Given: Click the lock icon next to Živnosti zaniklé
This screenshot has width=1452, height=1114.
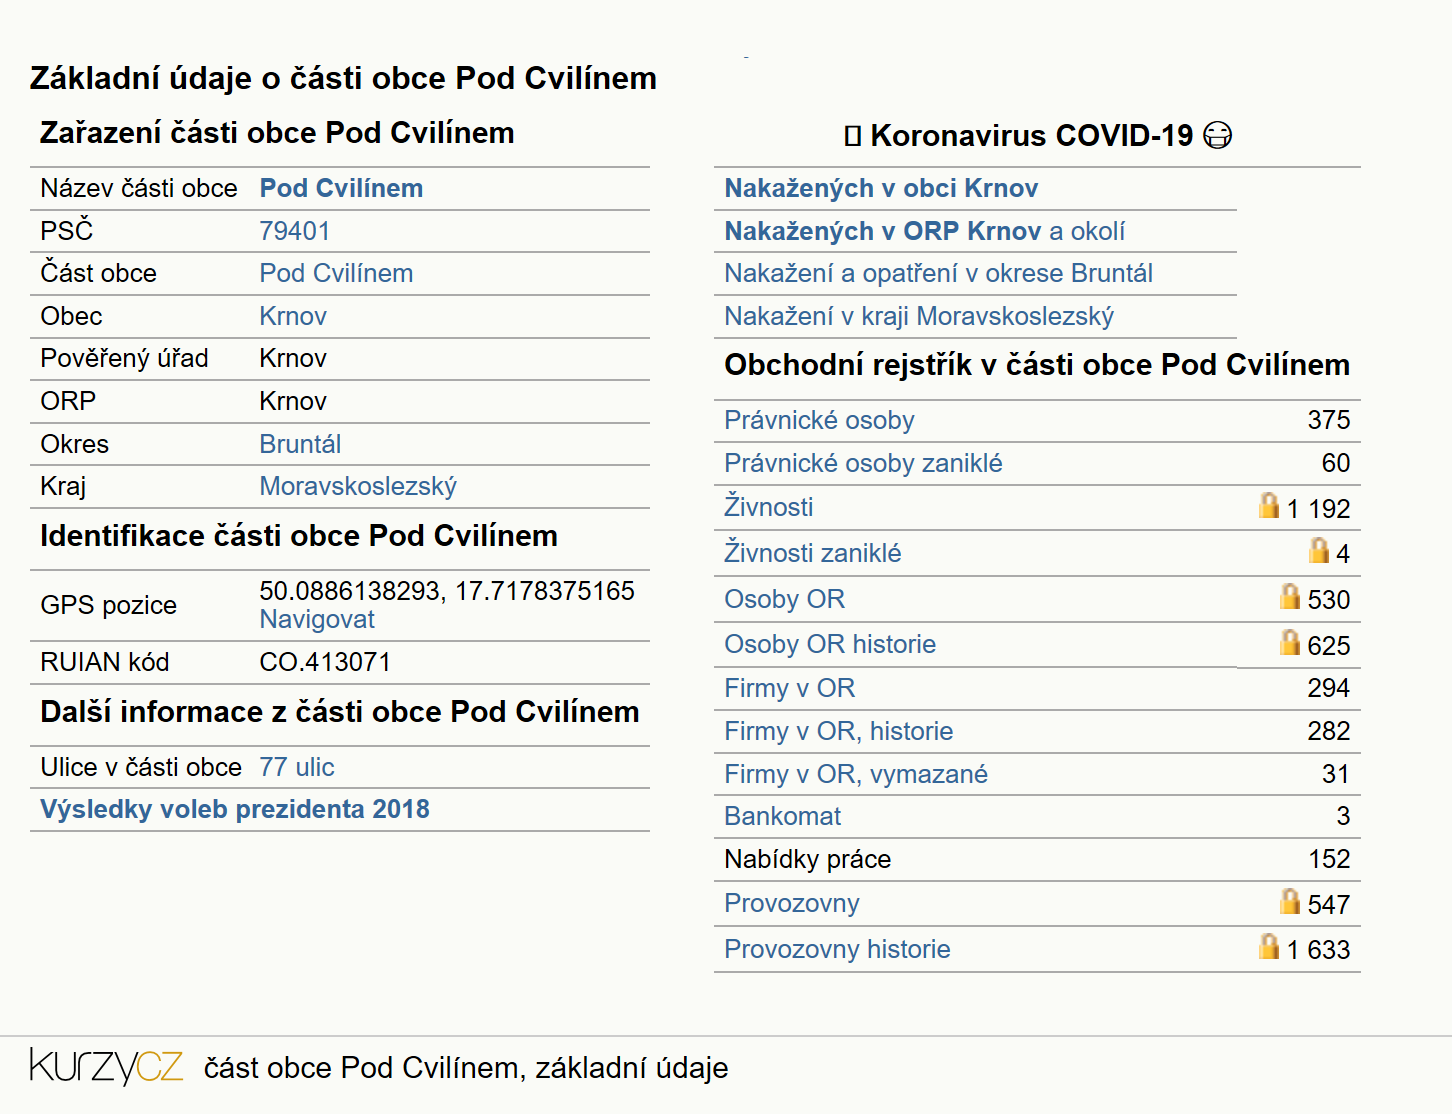Looking at the screenshot, I should point(1319,550).
